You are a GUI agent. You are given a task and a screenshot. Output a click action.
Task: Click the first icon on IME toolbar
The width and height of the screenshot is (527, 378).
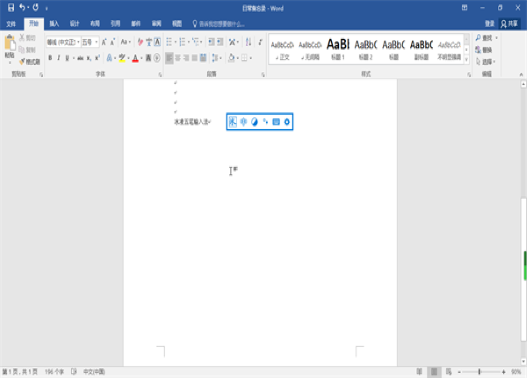pyautogui.click(x=233, y=122)
